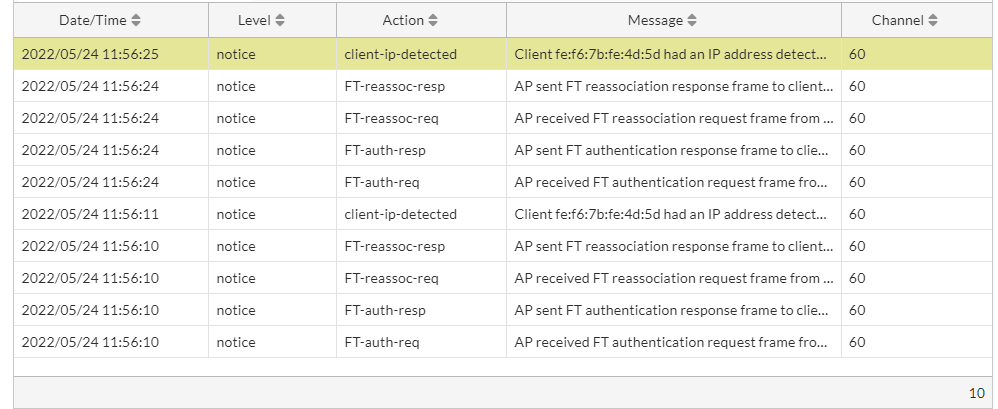Click sort arrows beside Level header

pos(280,20)
